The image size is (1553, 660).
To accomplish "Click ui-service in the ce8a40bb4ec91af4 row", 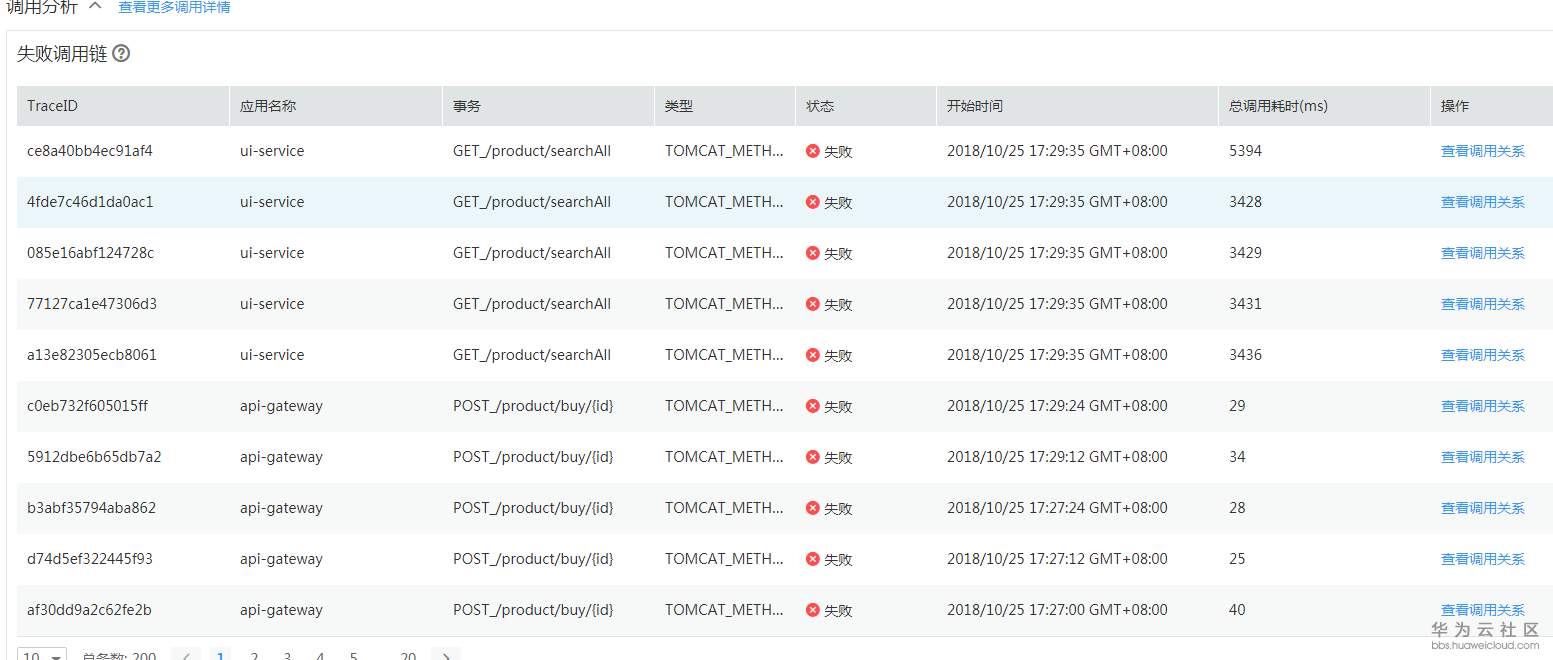I will 272,151.
